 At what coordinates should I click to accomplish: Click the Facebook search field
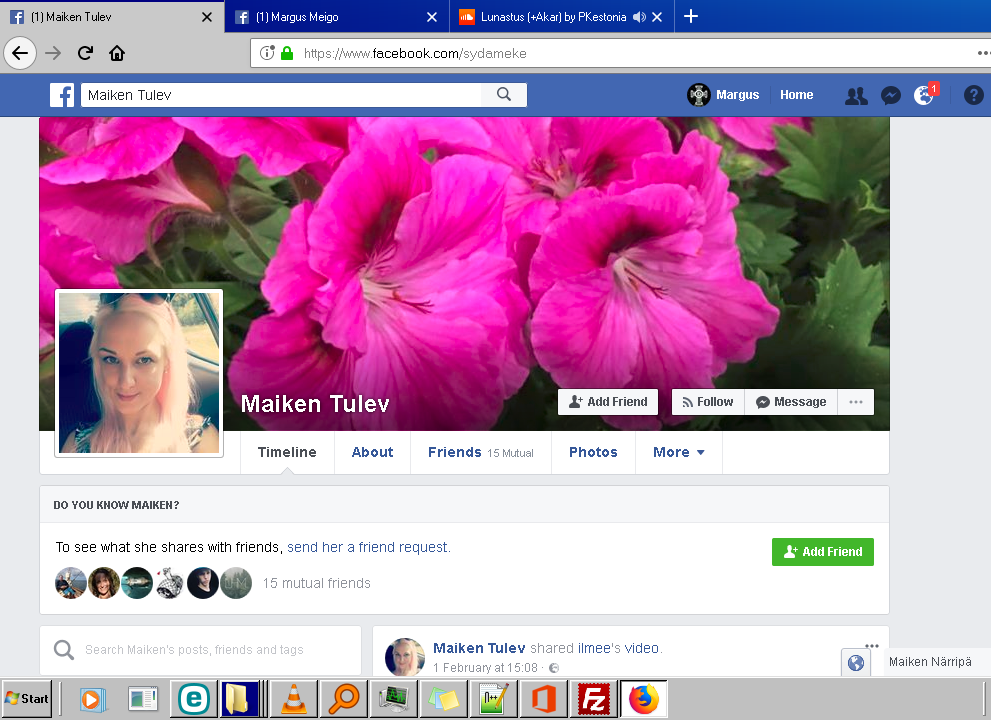coord(281,95)
